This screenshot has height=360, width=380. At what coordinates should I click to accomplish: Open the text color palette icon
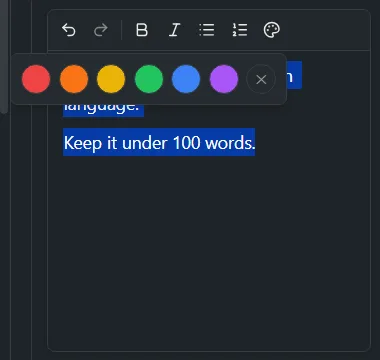[x=272, y=30]
